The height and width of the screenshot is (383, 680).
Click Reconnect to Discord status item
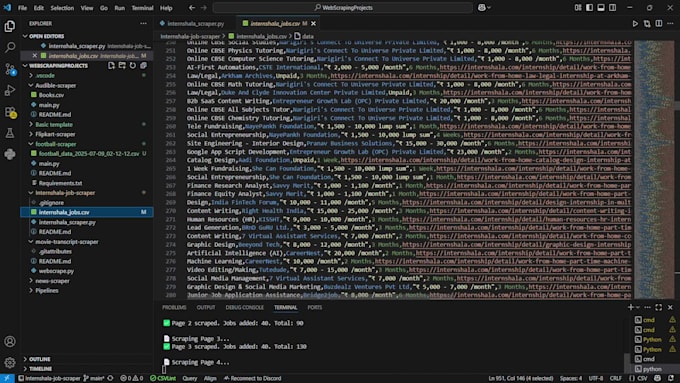coord(253,378)
